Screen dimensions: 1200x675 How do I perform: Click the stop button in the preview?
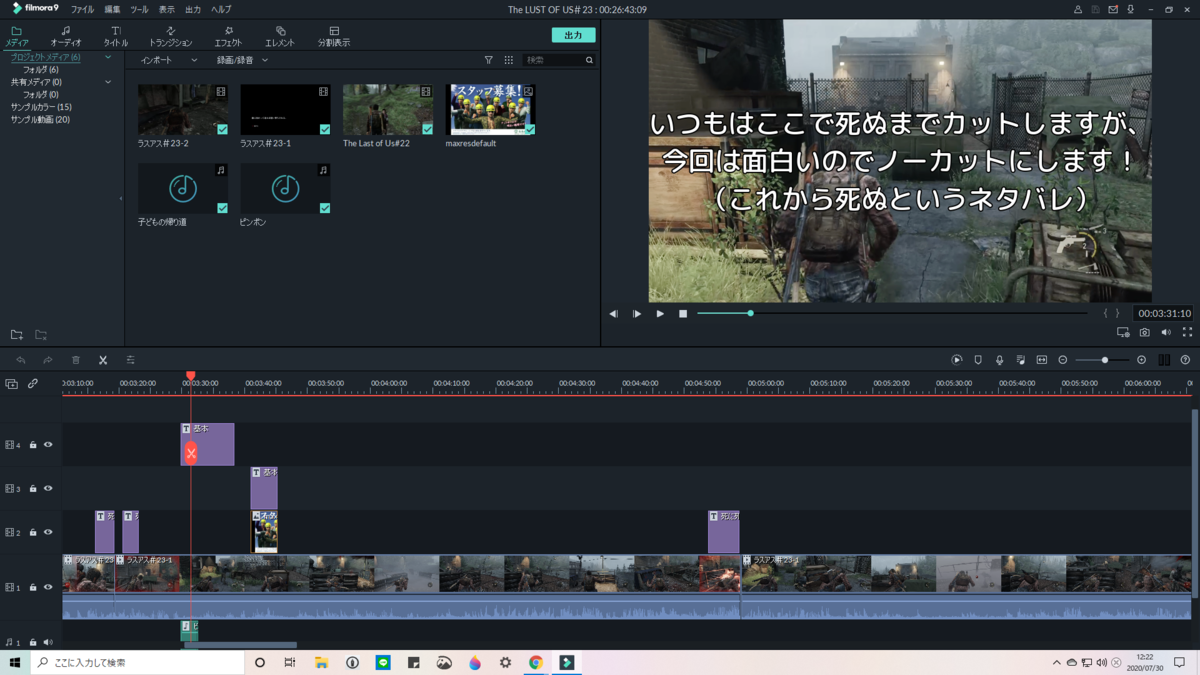tap(683, 314)
